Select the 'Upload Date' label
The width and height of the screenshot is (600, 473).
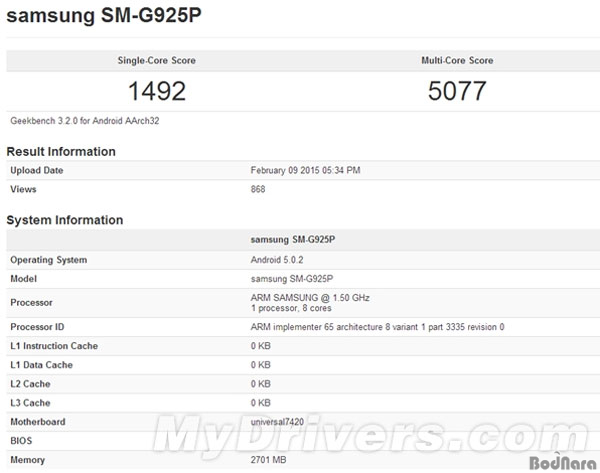(x=37, y=170)
